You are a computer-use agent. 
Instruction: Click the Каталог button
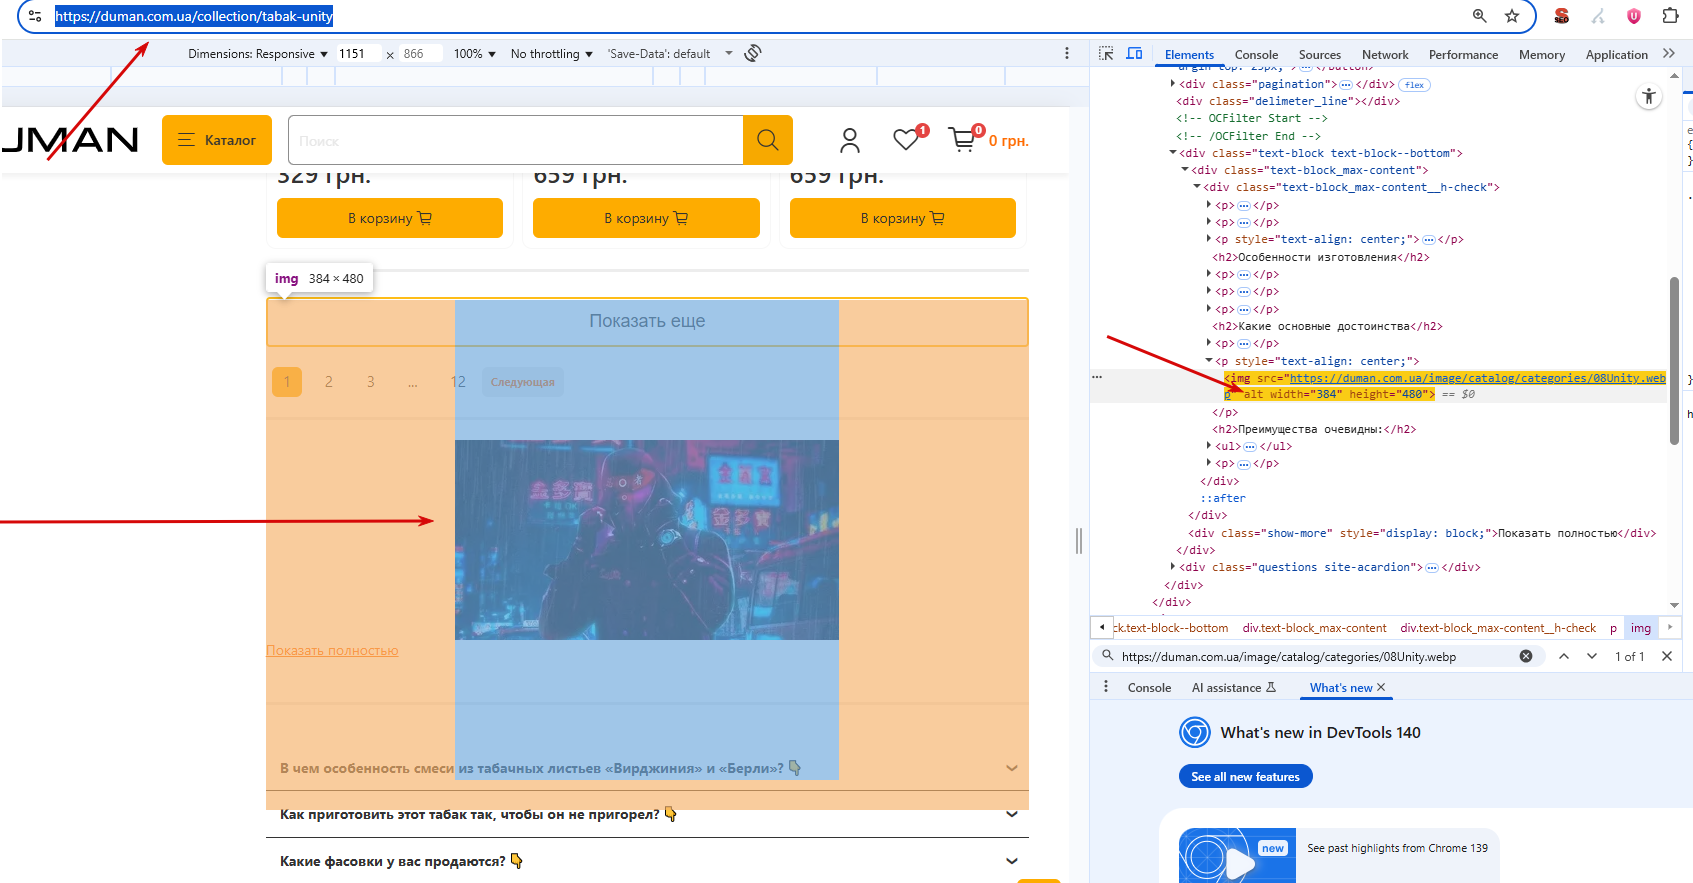point(217,140)
